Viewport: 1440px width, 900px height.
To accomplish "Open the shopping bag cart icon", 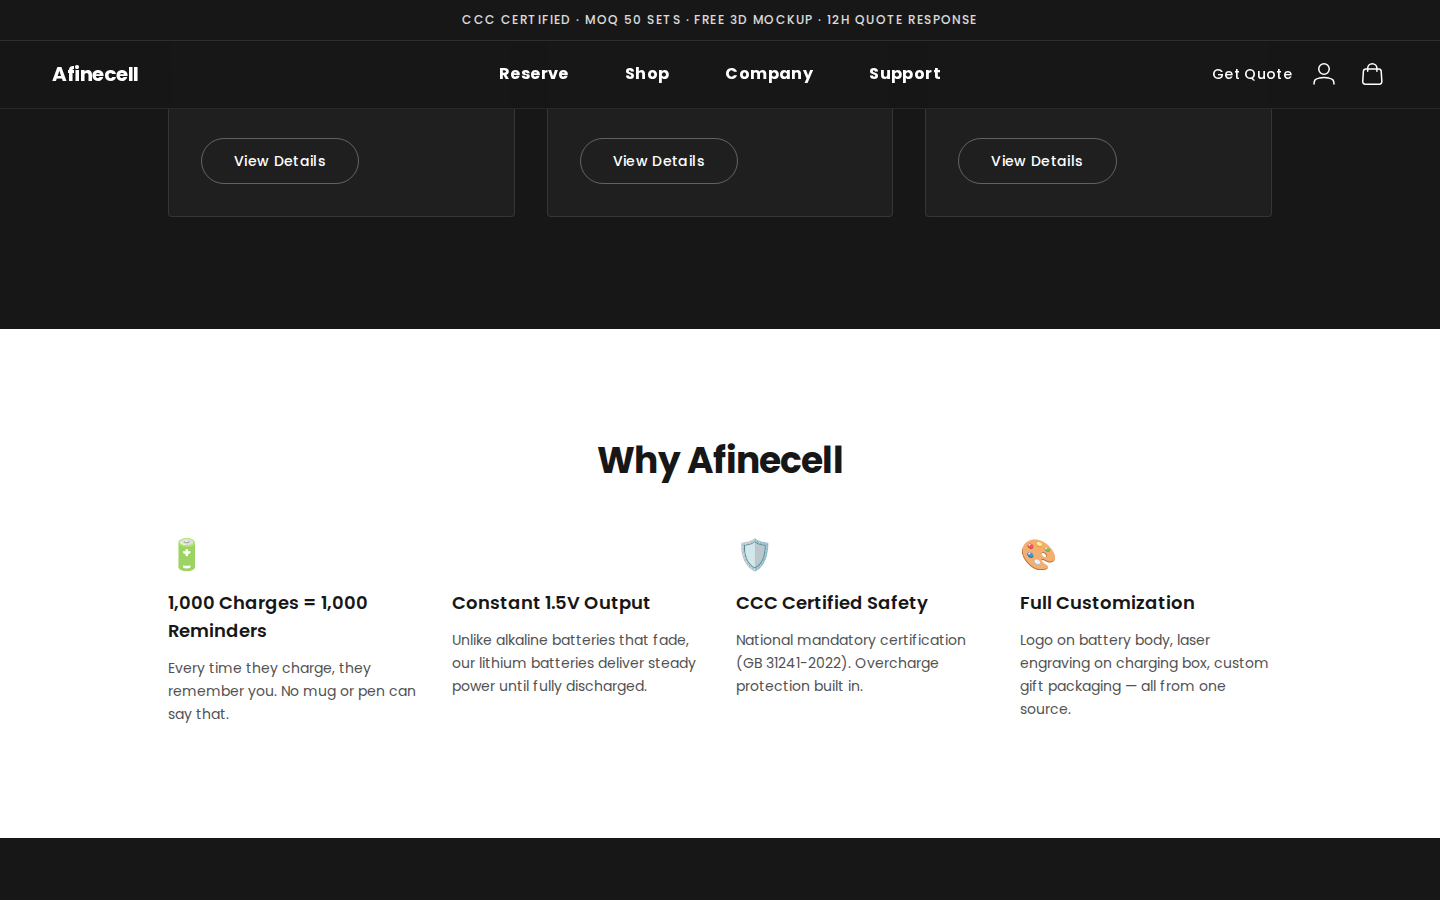I will [1372, 74].
